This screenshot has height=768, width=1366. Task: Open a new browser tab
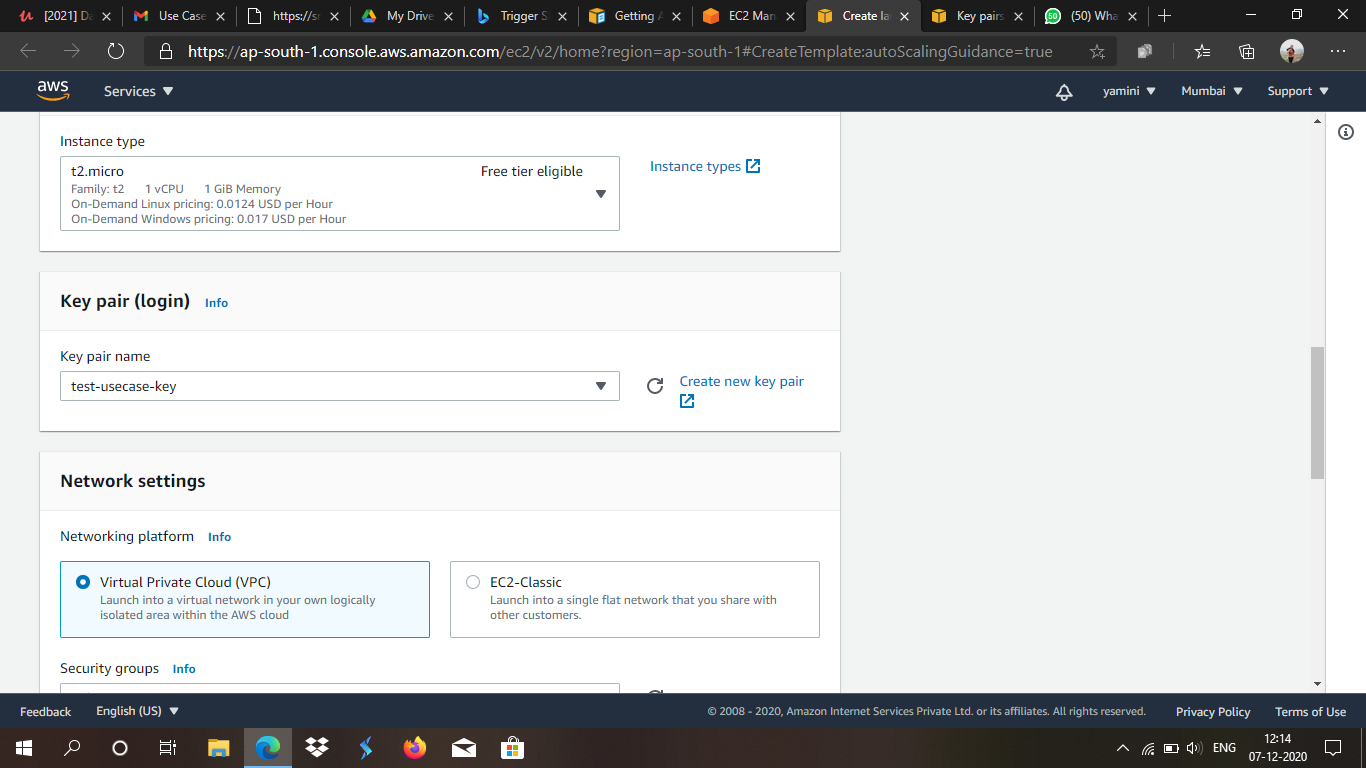pos(1164,16)
